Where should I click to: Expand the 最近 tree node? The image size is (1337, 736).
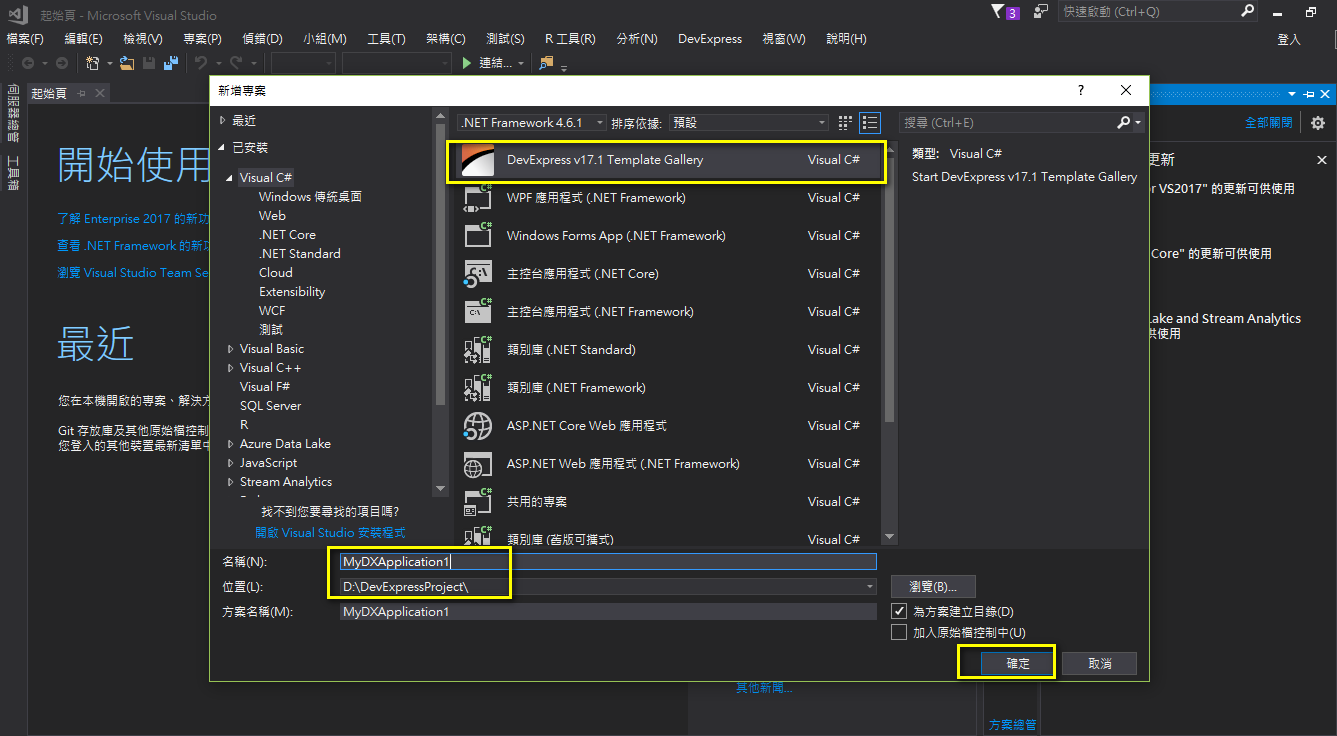point(223,120)
